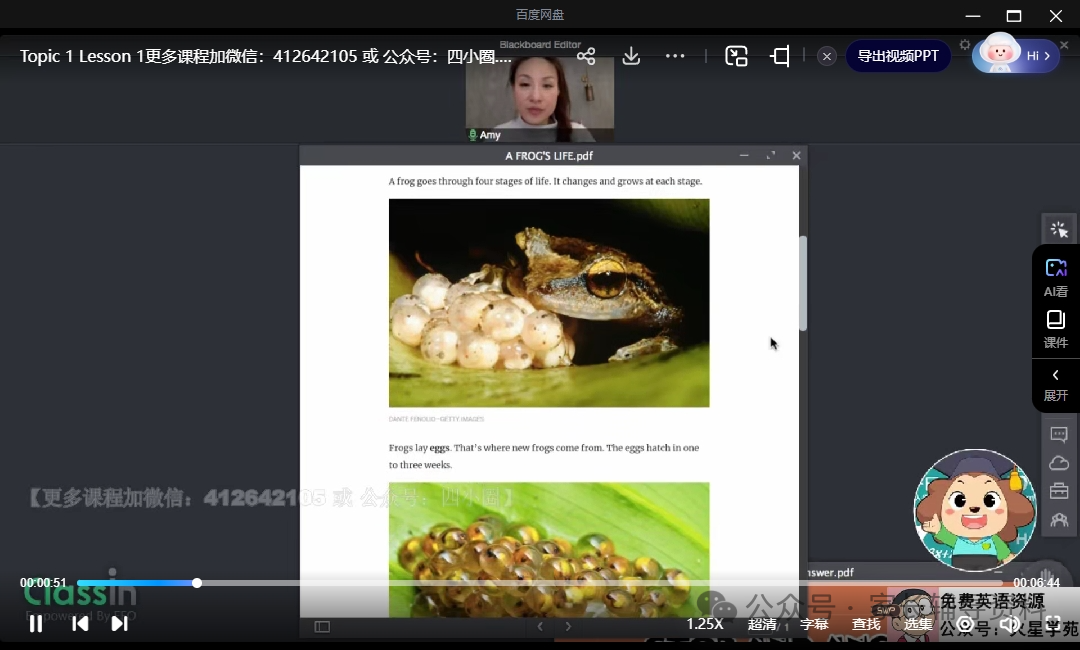Open the 选集 episode list
The width and height of the screenshot is (1080, 650).
(917, 624)
